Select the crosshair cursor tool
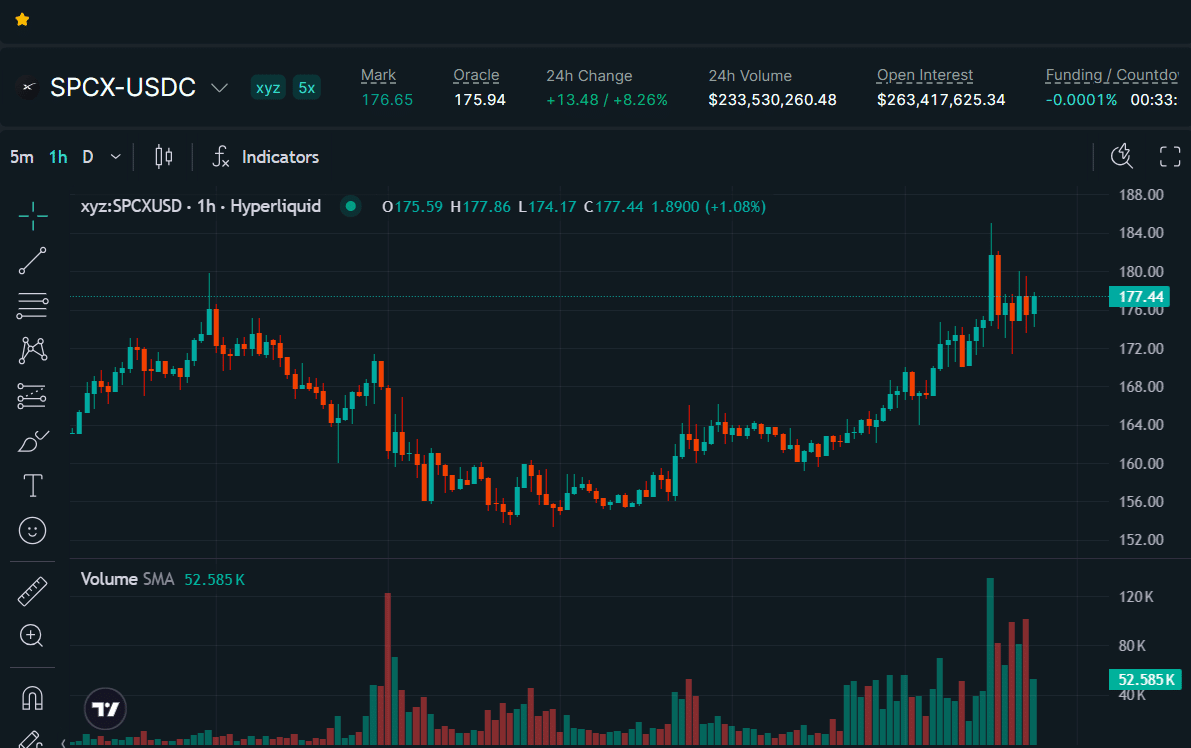1191x748 pixels. point(33,216)
